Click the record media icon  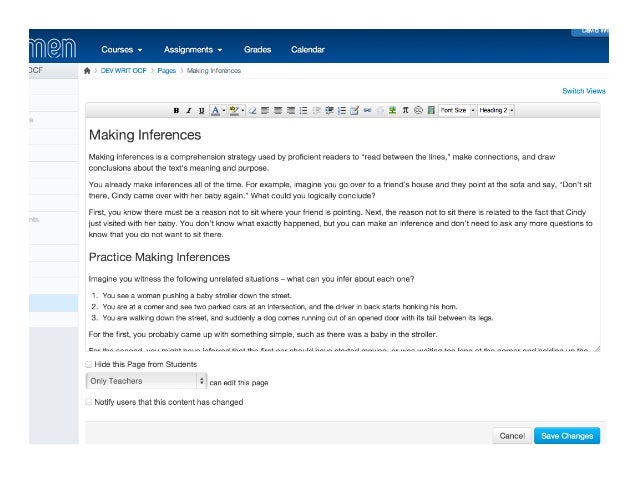[x=418, y=110]
